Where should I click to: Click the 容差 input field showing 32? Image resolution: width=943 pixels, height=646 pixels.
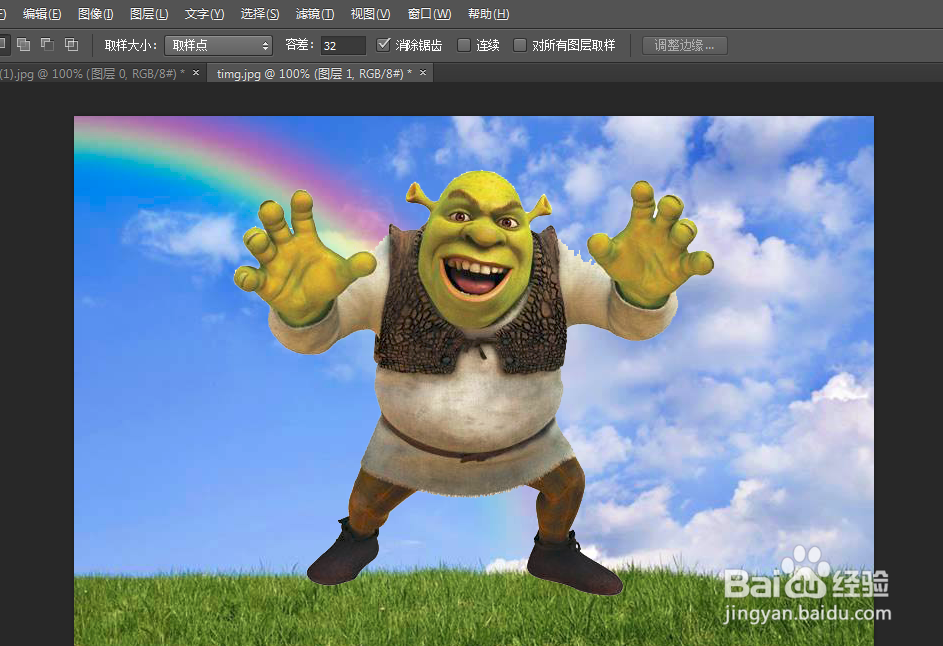(343, 46)
